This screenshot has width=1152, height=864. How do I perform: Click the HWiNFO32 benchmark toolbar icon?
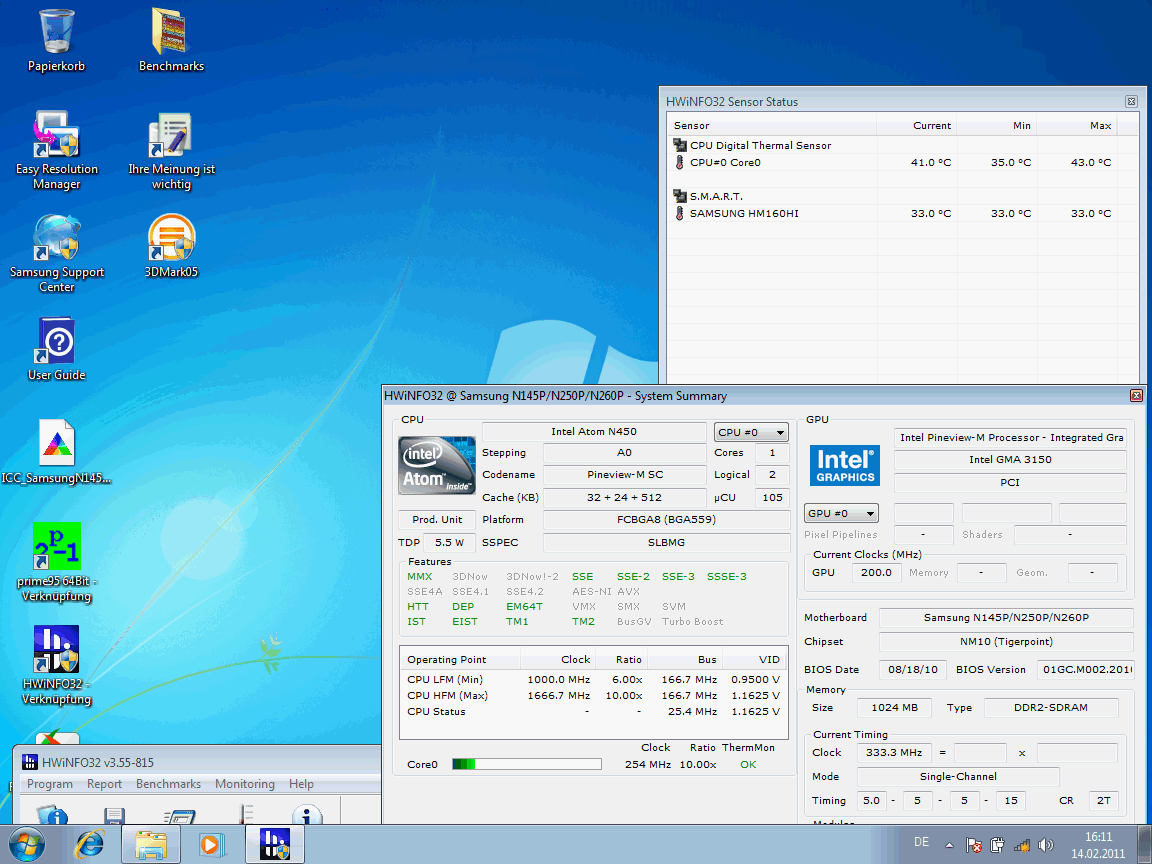pos(179,816)
